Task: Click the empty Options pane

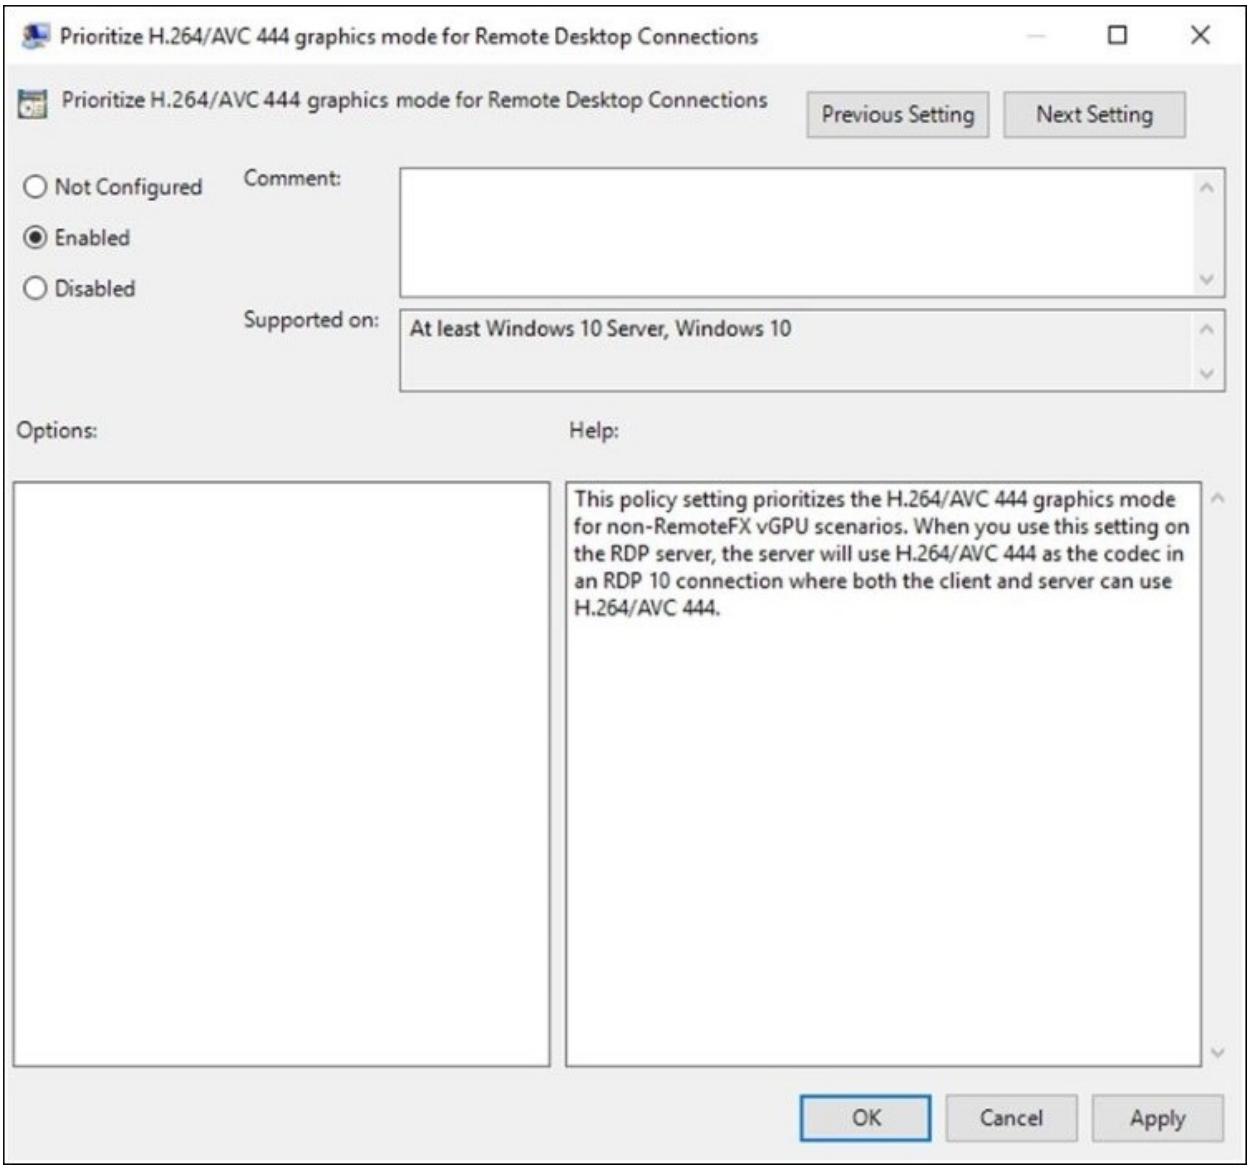Action: [281, 774]
